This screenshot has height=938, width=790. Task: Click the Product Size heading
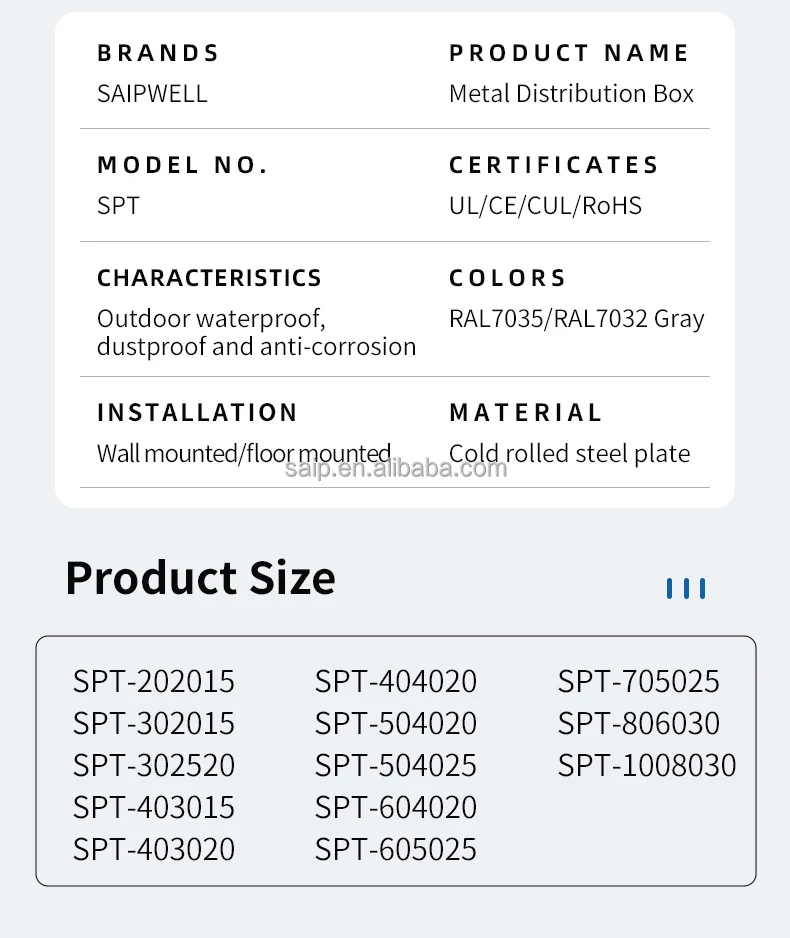200,578
